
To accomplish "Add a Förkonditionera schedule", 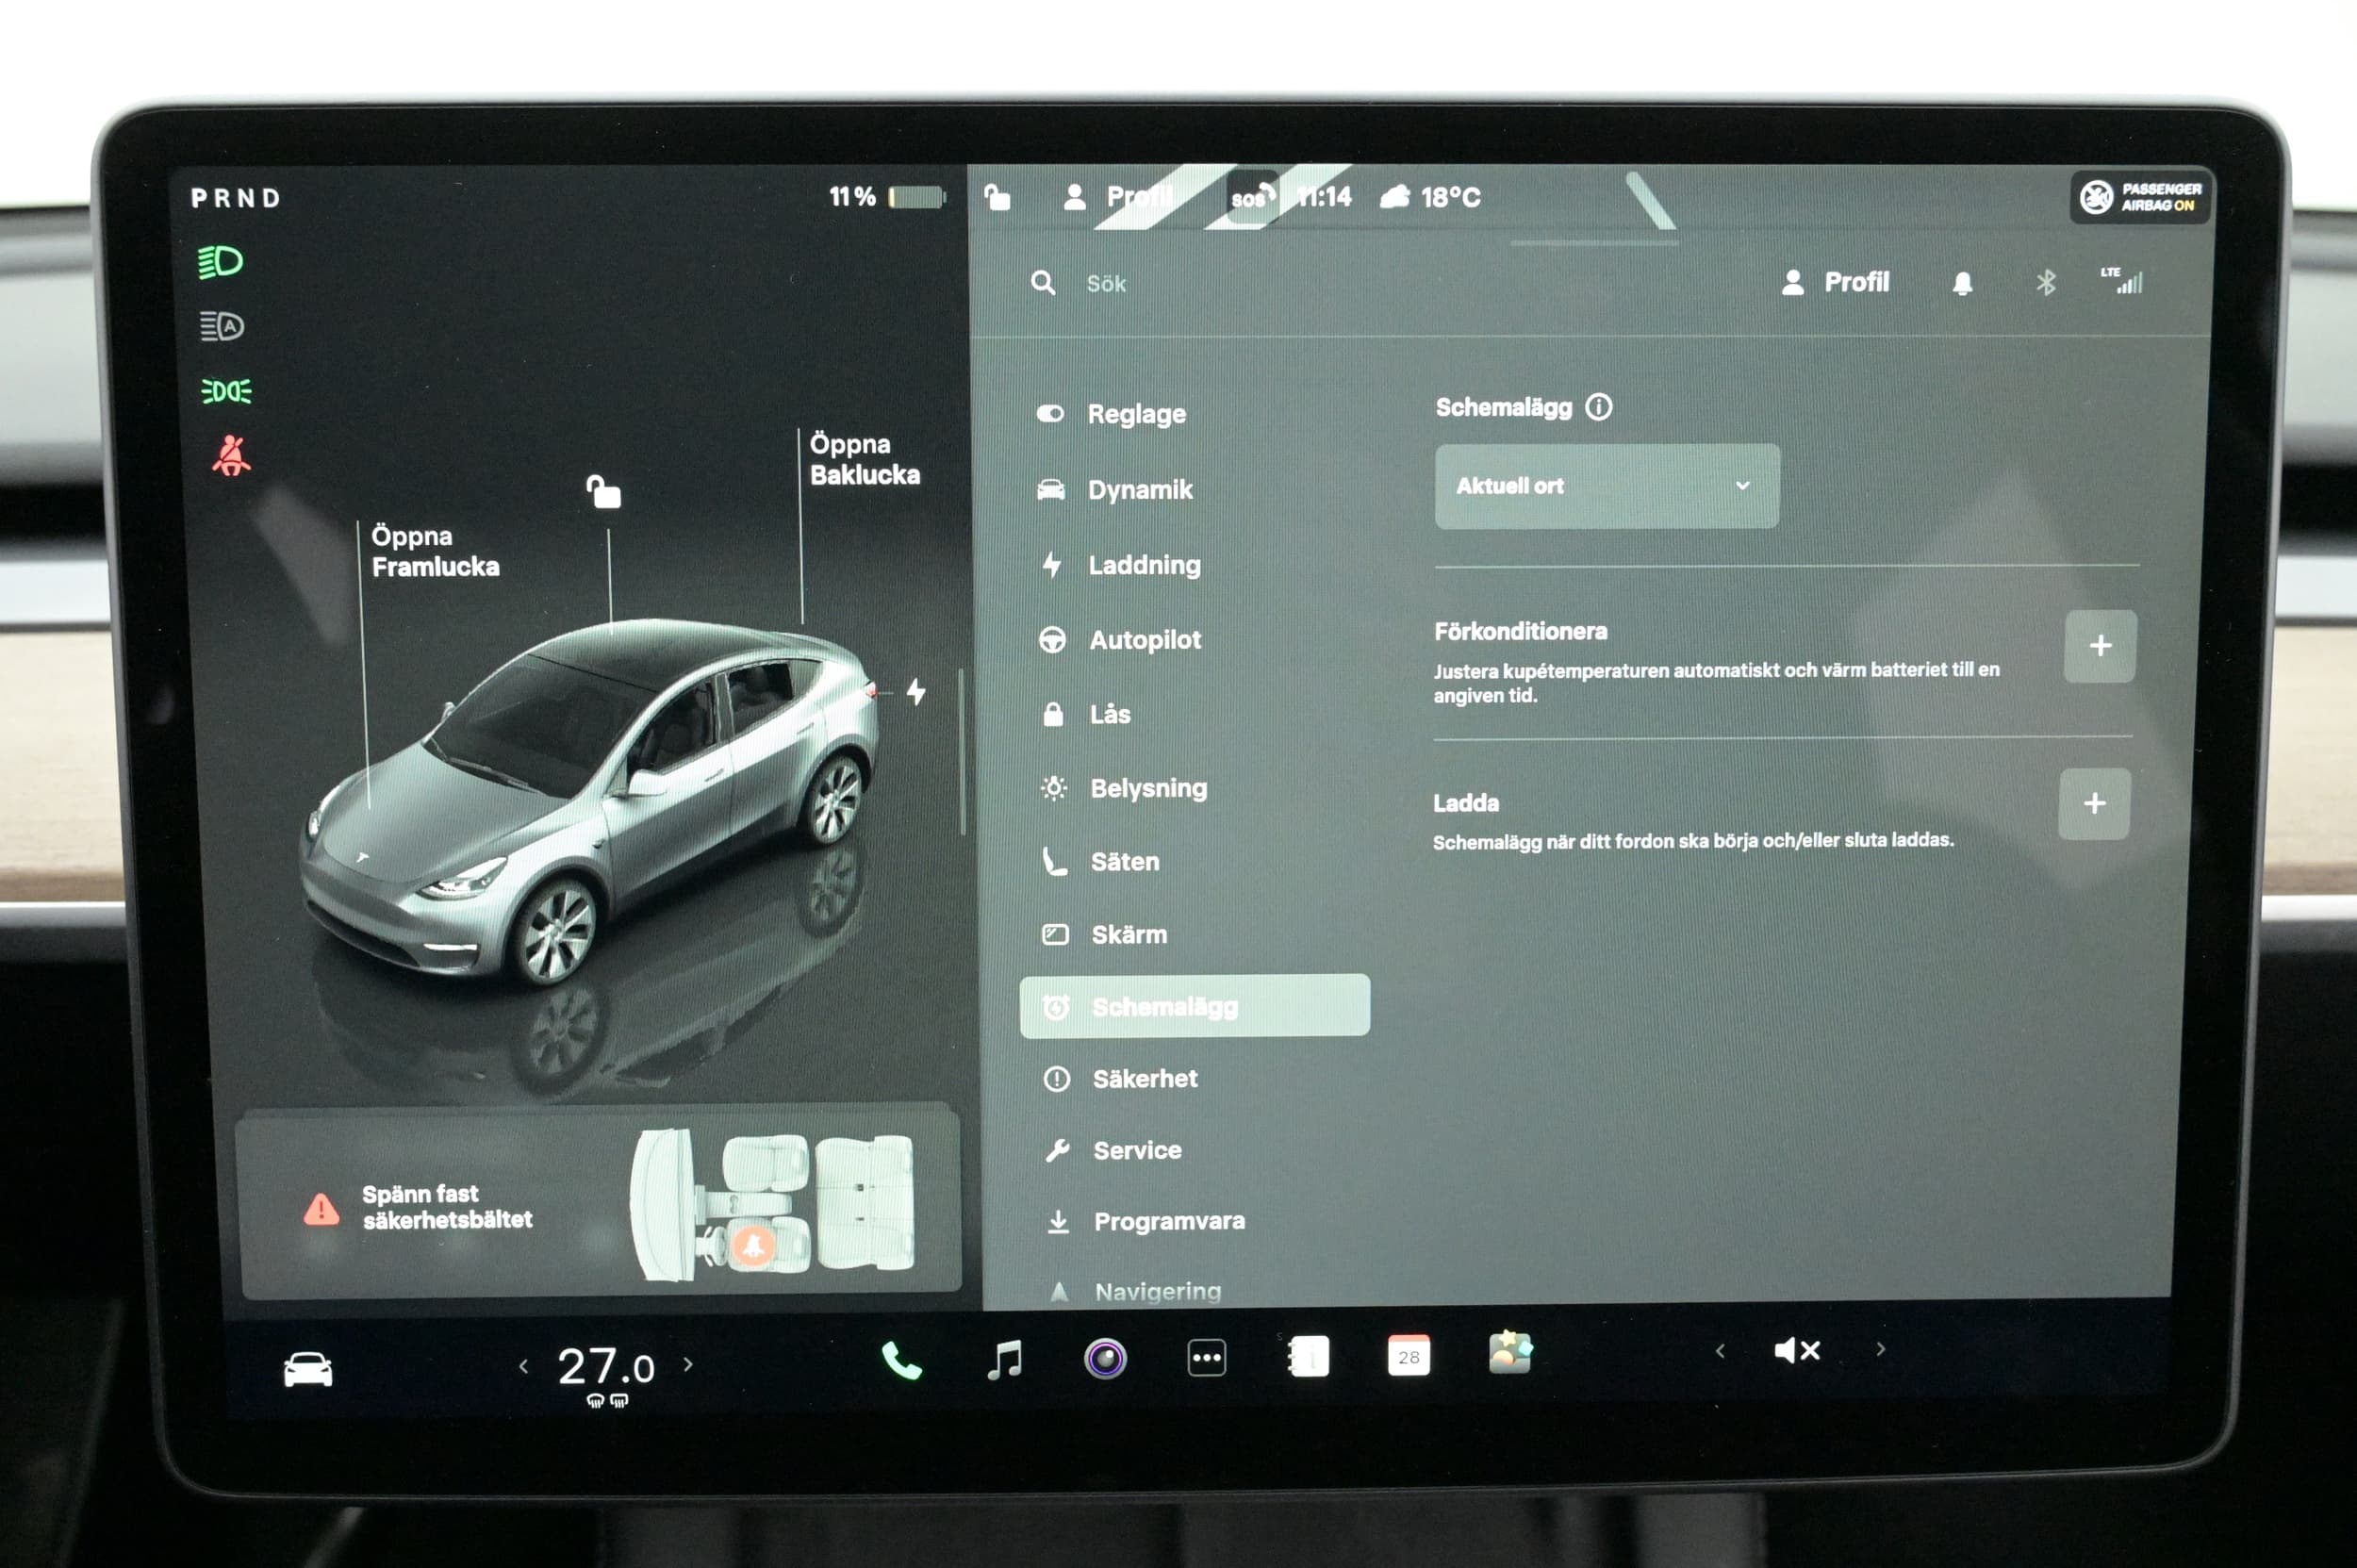I will coord(2099,646).
